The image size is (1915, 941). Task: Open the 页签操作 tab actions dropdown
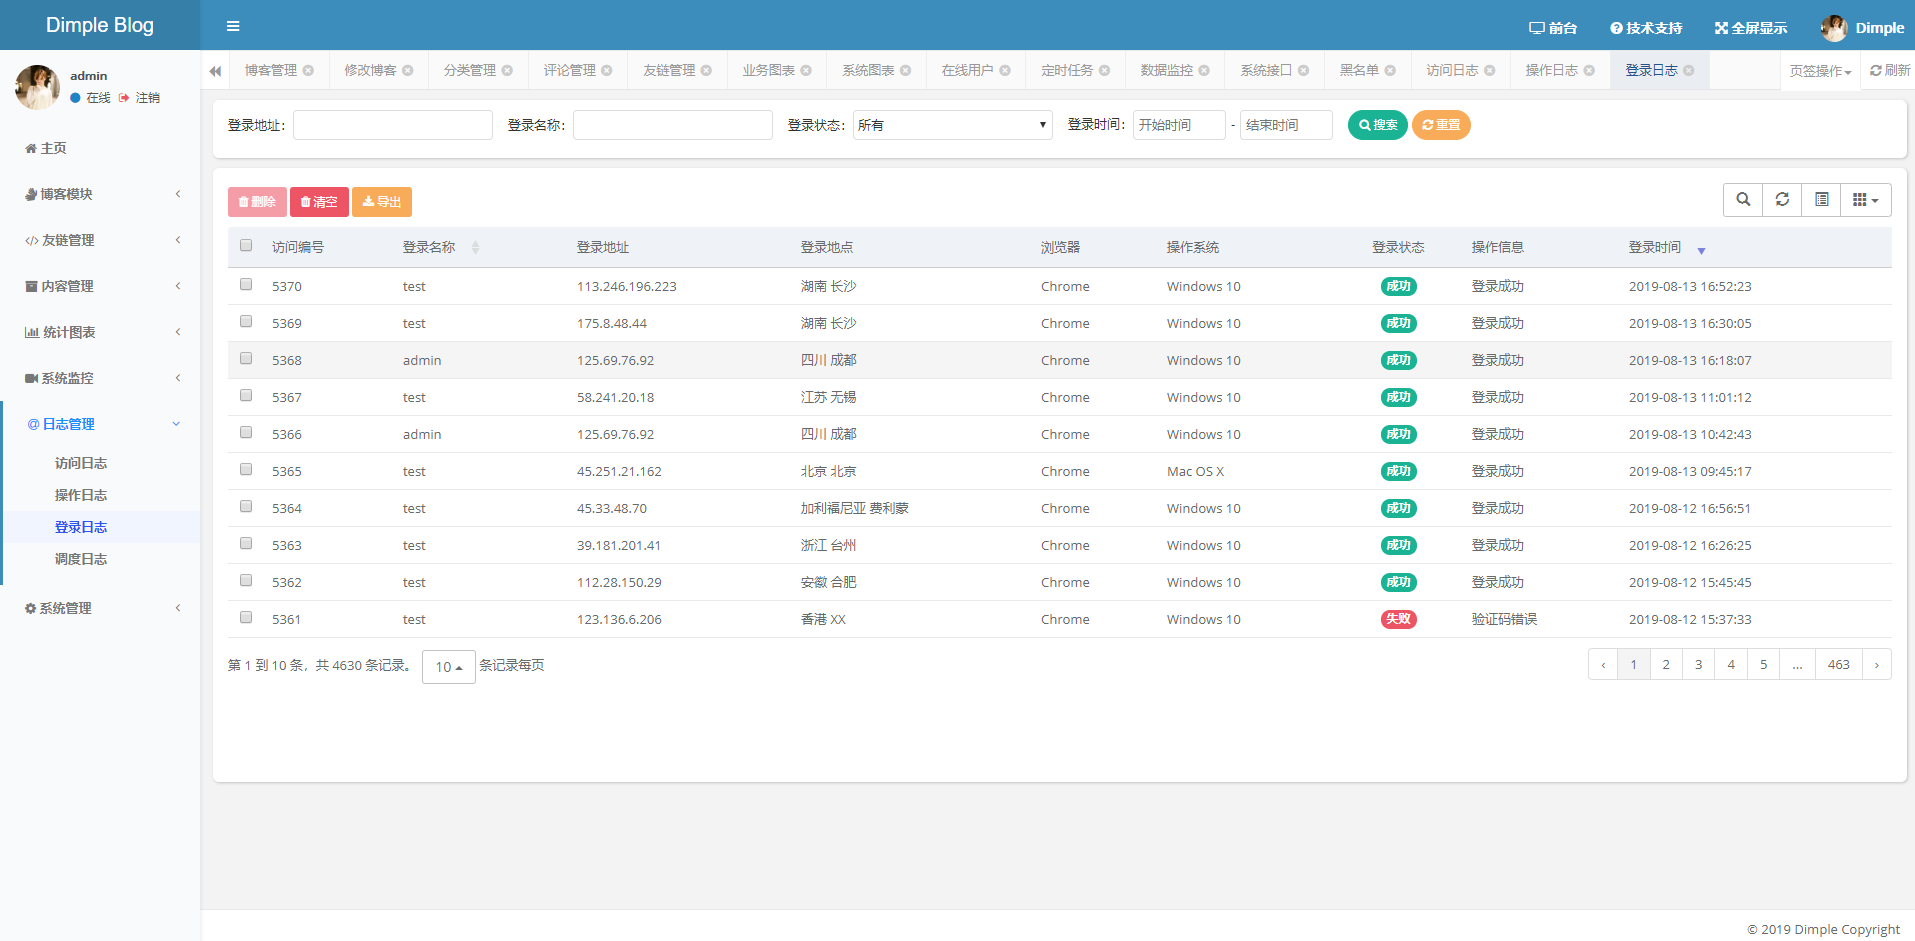click(1820, 71)
